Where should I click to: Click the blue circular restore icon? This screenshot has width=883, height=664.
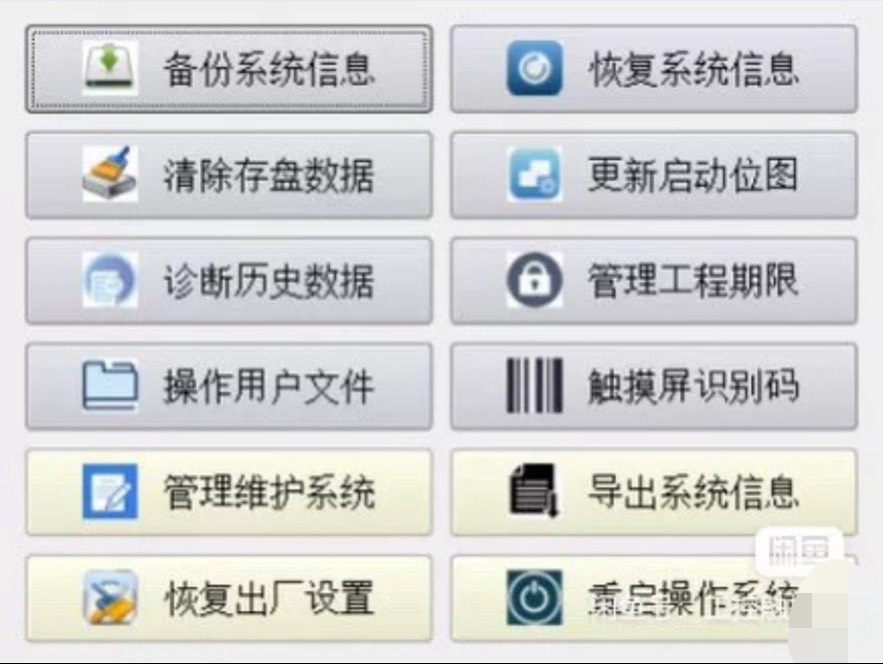[534, 68]
